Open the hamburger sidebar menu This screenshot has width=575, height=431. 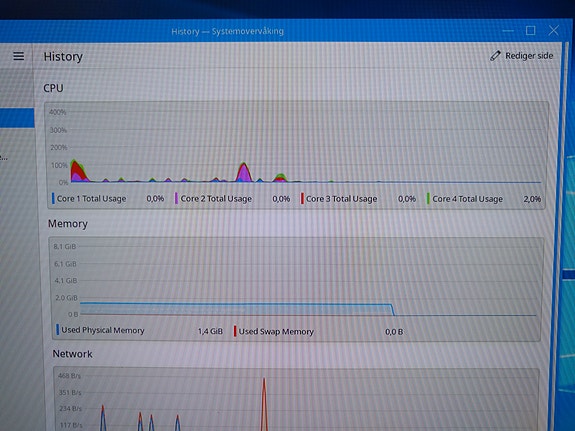tap(19, 56)
